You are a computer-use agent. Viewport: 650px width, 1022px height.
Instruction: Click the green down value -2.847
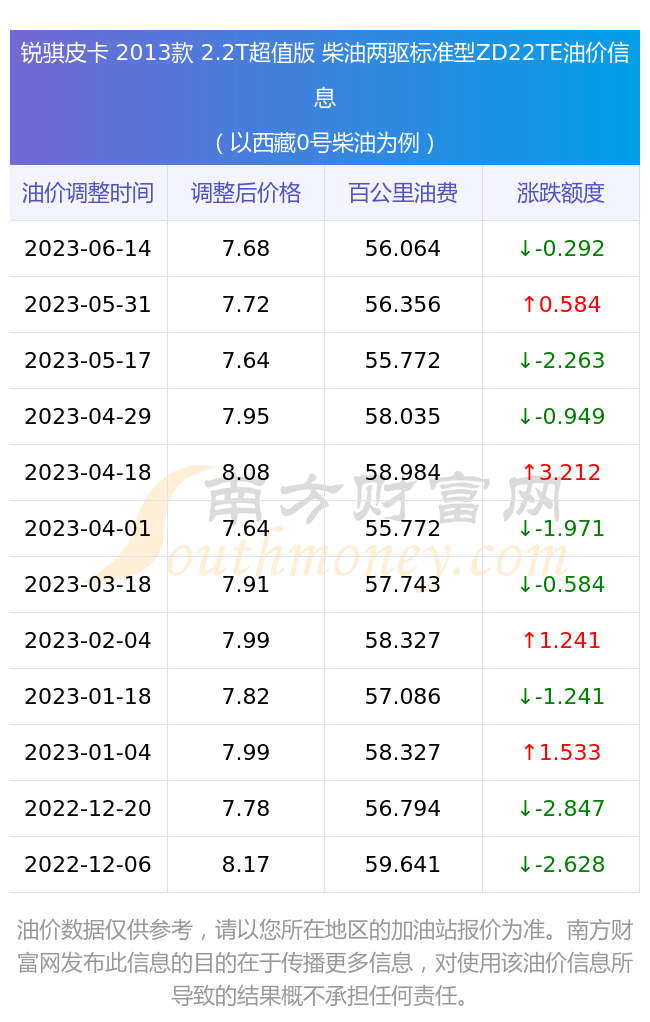(561, 808)
